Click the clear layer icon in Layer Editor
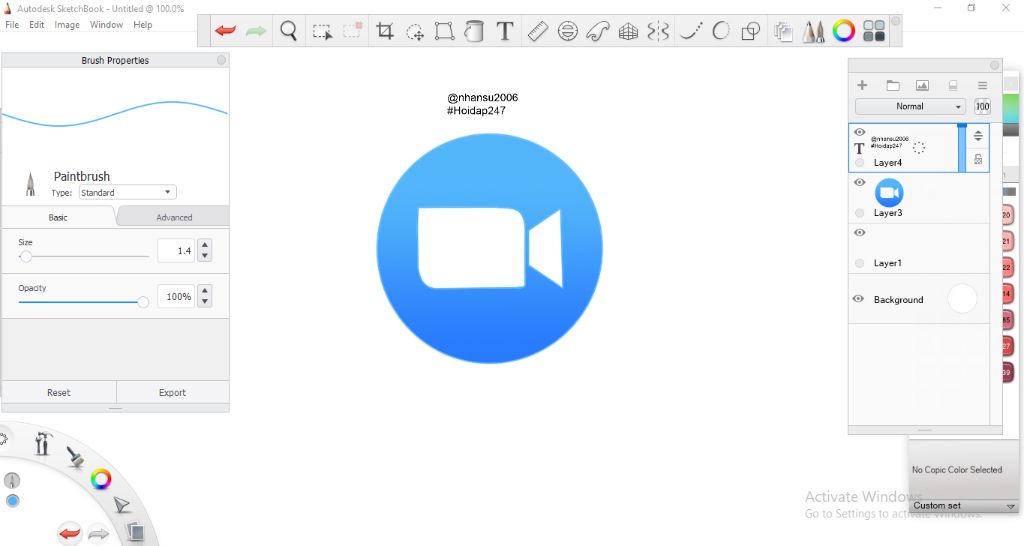1024x546 pixels. (x=953, y=86)
